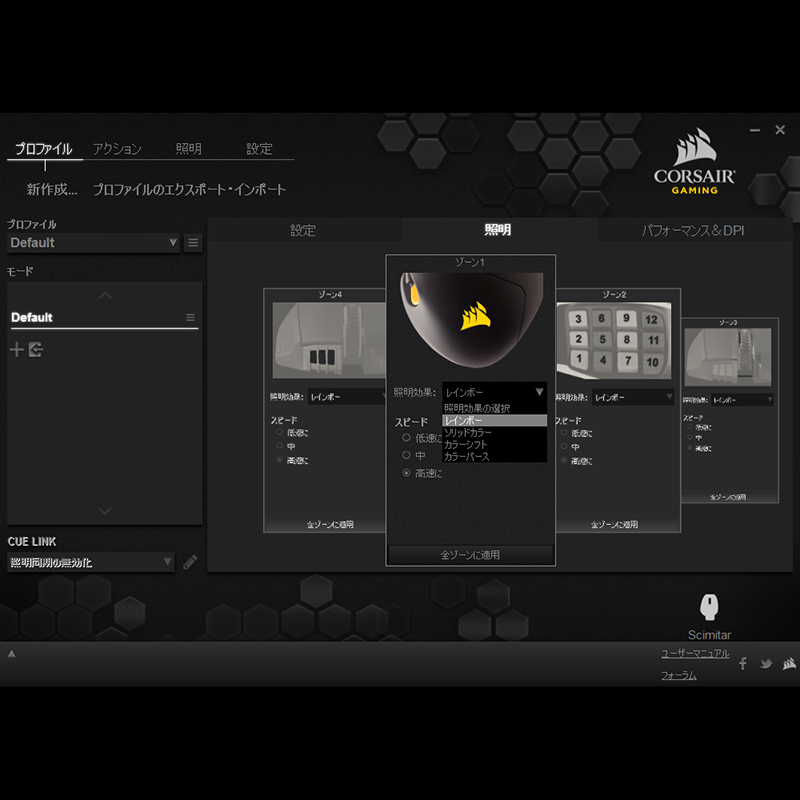
Task: Open the CUE LINK lighting sync dropdown
Action: tap(90, 562)
